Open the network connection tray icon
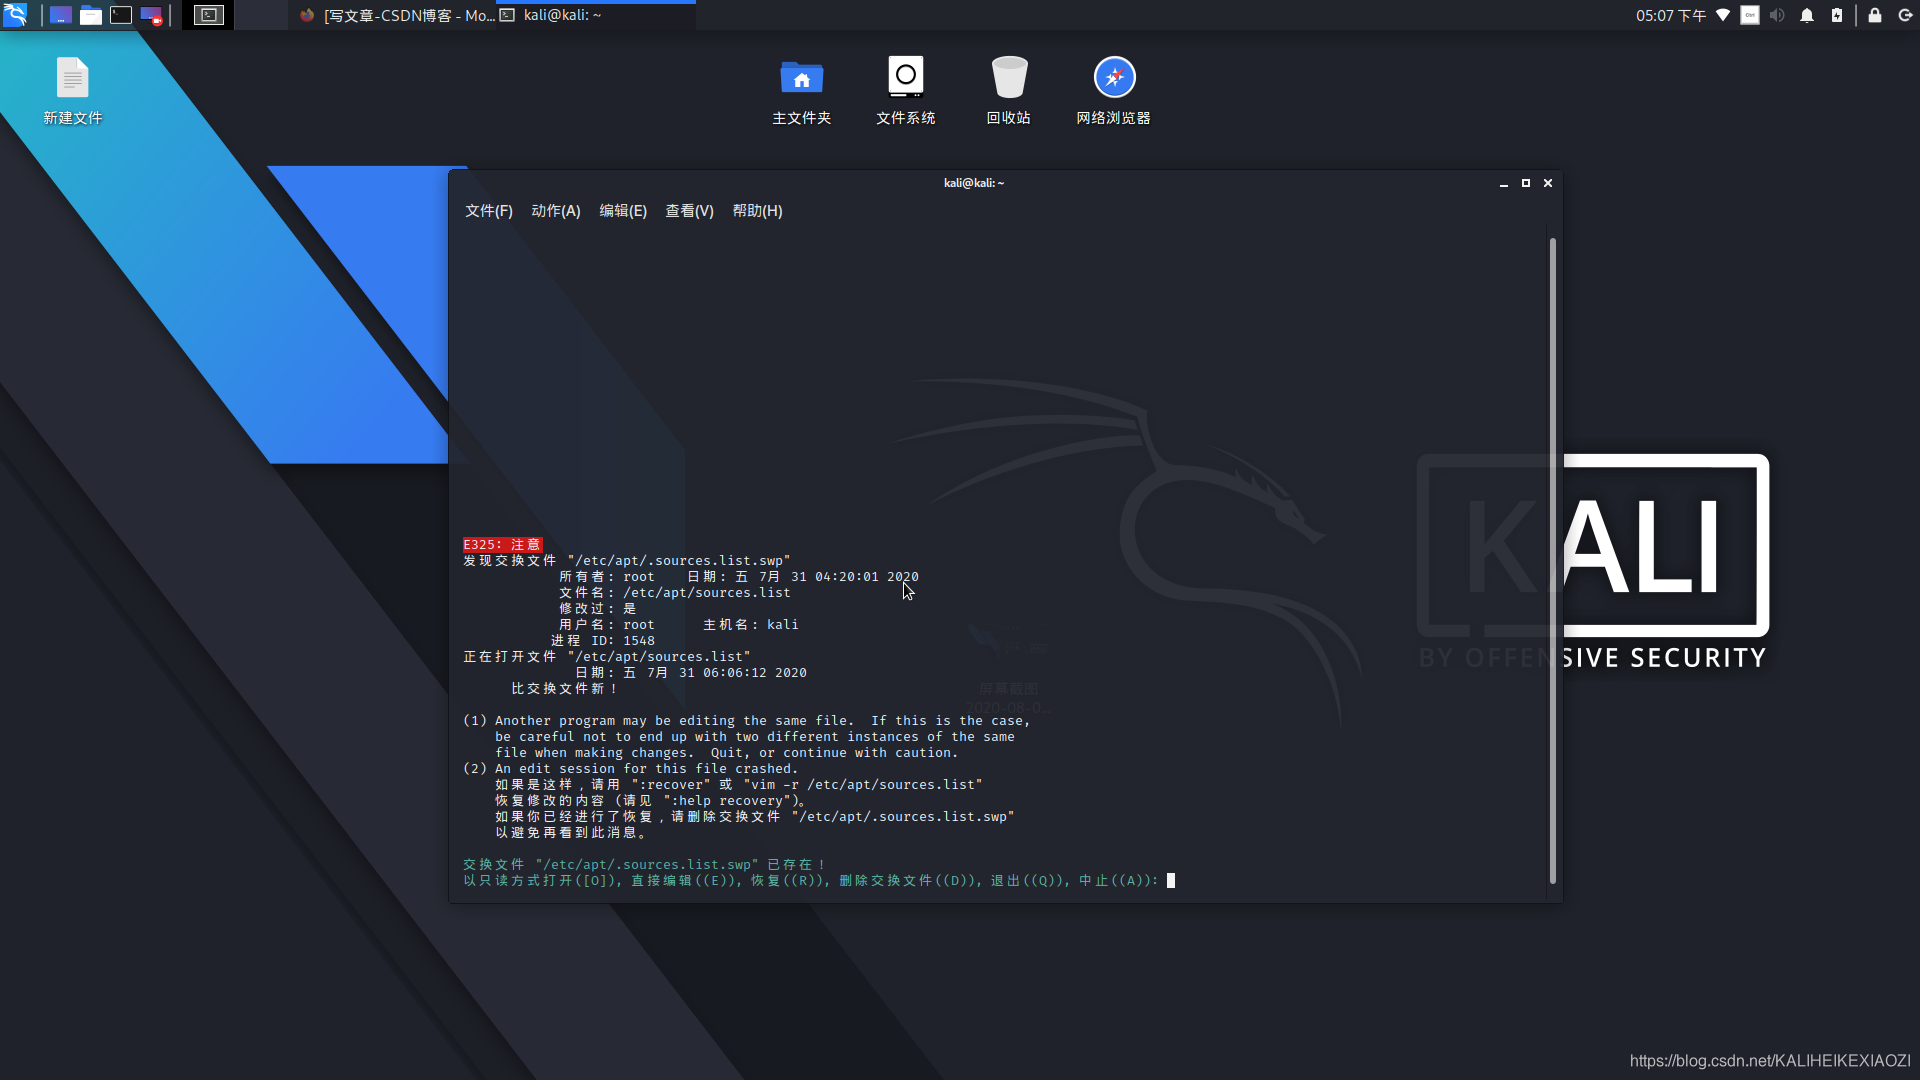The height and width of the screenshot is (1080, 1920). (x=1722, y=15)
